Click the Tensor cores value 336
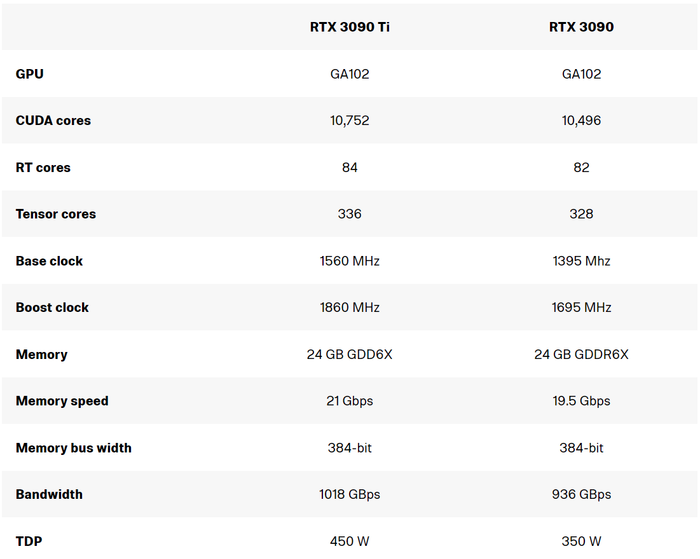 [349, 214]
